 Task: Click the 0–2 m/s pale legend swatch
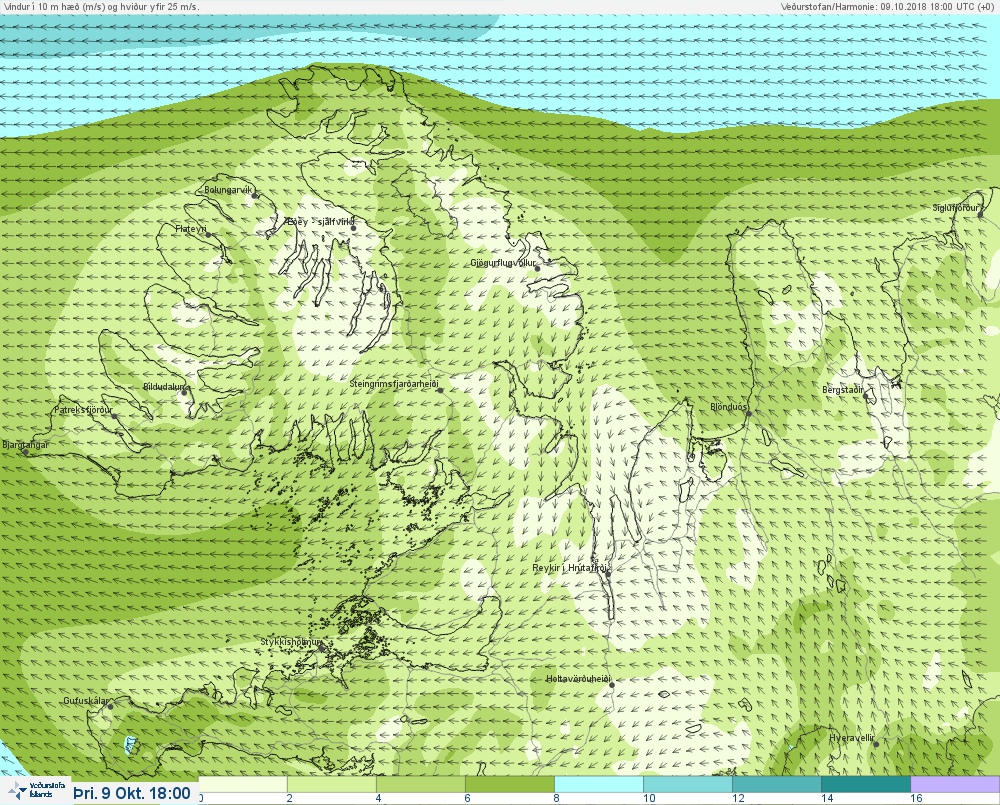coord(243,784)
